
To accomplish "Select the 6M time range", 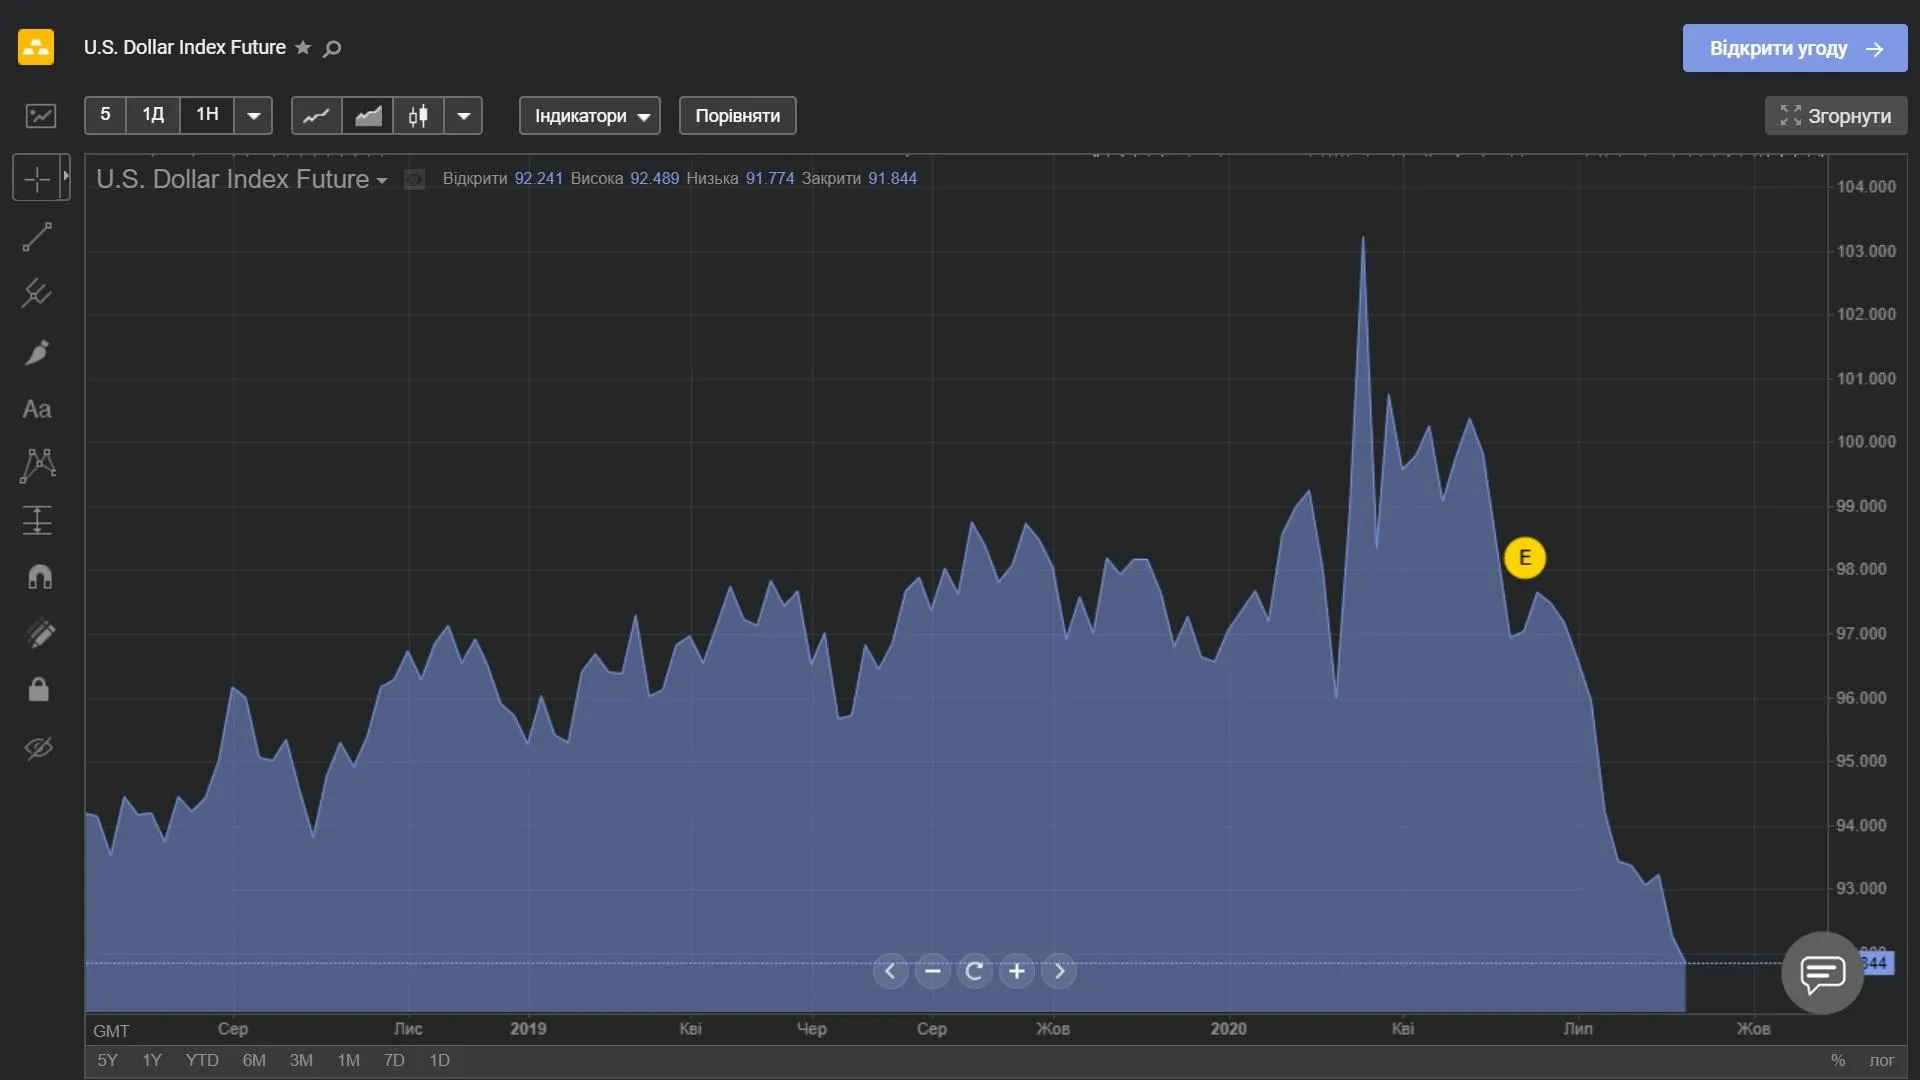I will [254, 1060].
